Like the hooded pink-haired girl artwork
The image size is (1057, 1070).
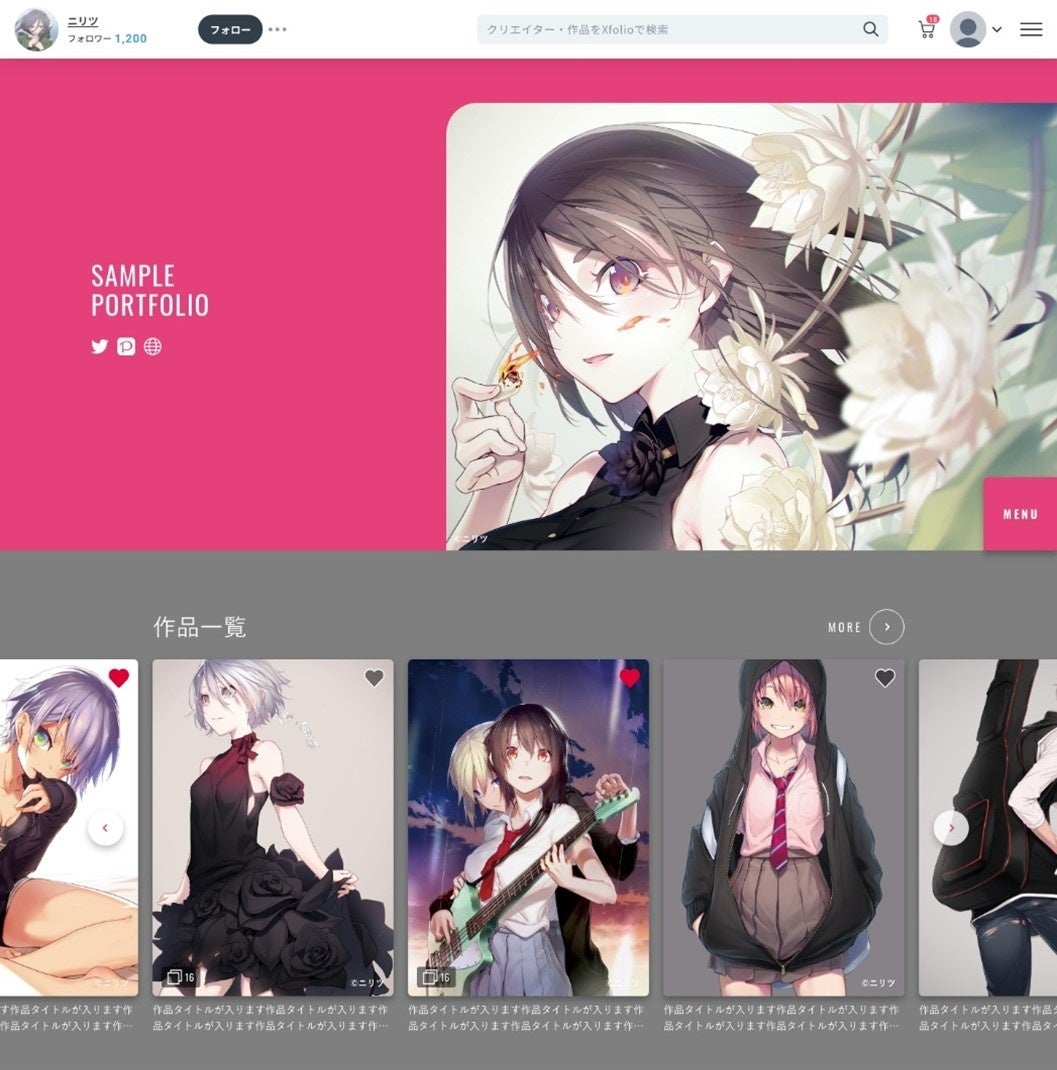[x=884, y=678]
